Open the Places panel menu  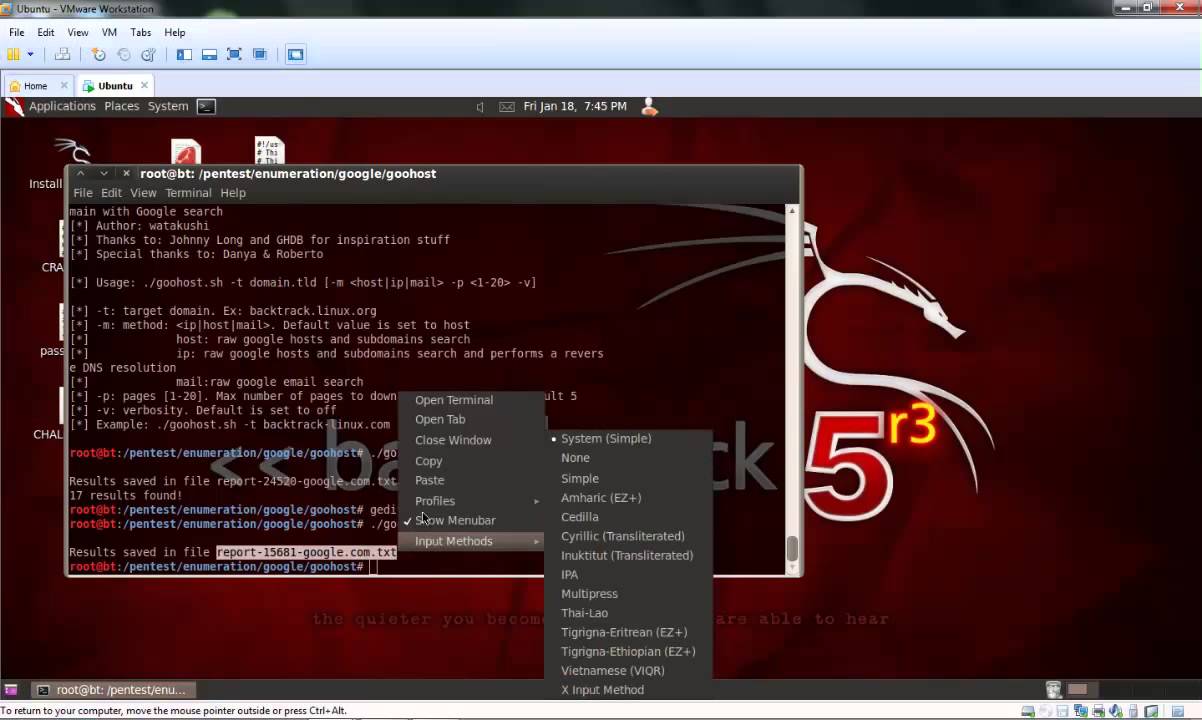[122, 106]
